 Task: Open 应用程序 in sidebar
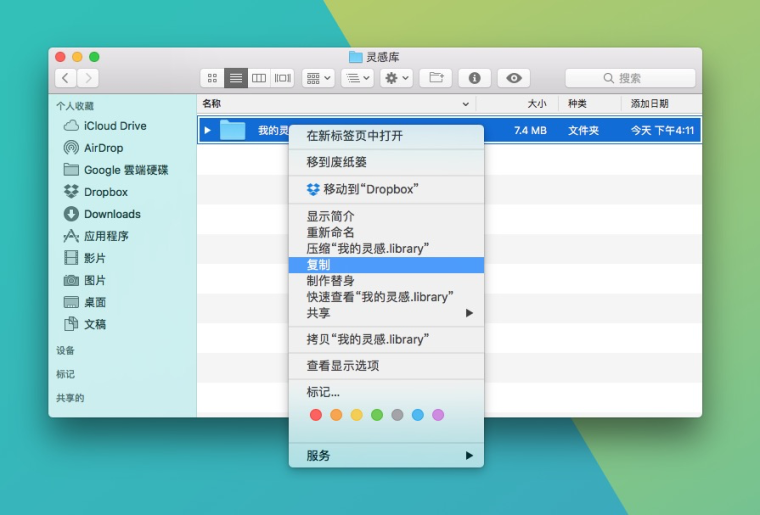[x=96, y=236]
